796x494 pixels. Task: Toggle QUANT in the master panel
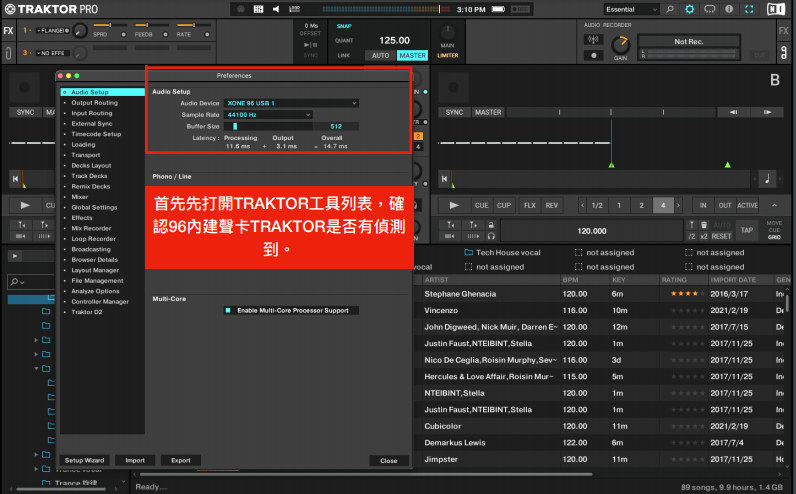click(x=344, y=41)
